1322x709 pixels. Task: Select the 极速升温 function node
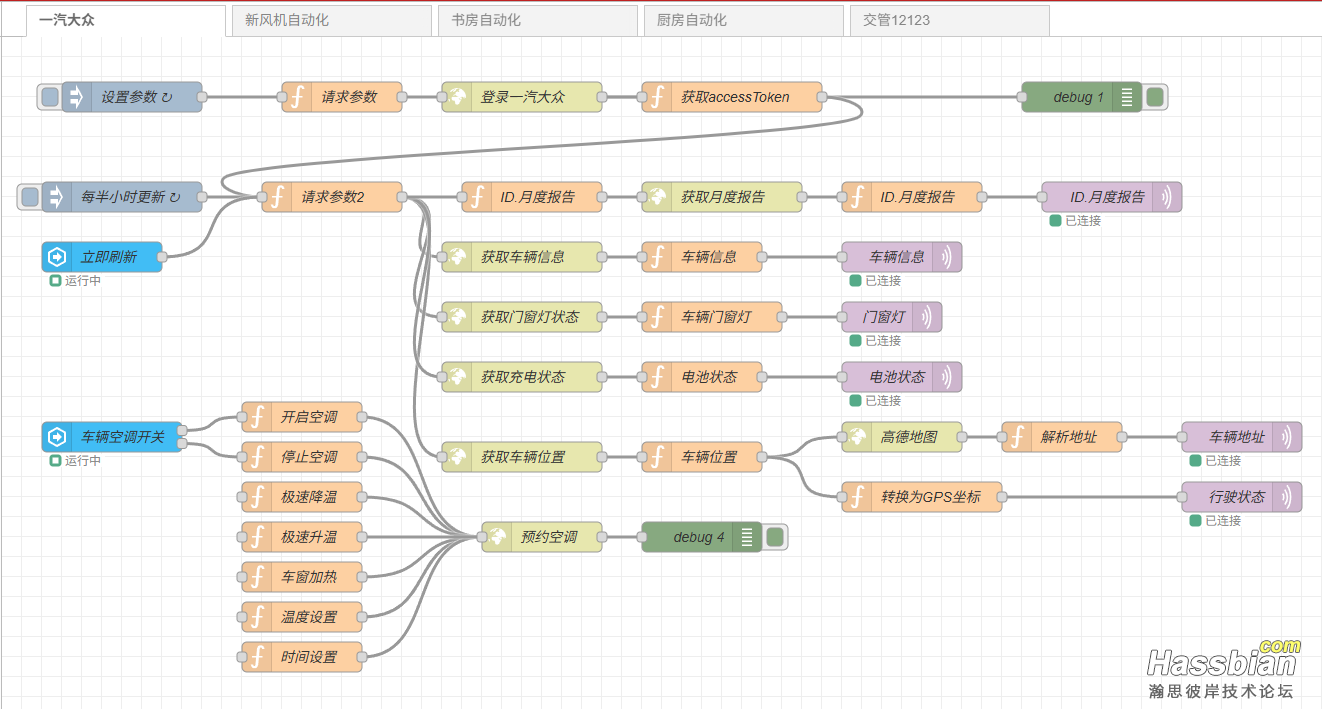click(302, 537)
